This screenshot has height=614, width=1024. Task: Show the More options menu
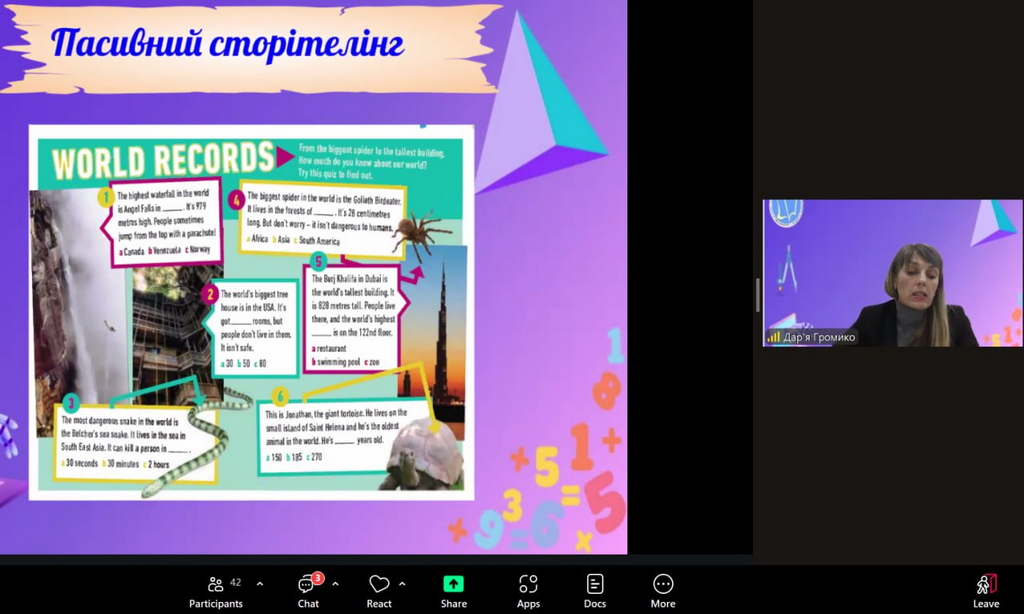pos(663,590)
